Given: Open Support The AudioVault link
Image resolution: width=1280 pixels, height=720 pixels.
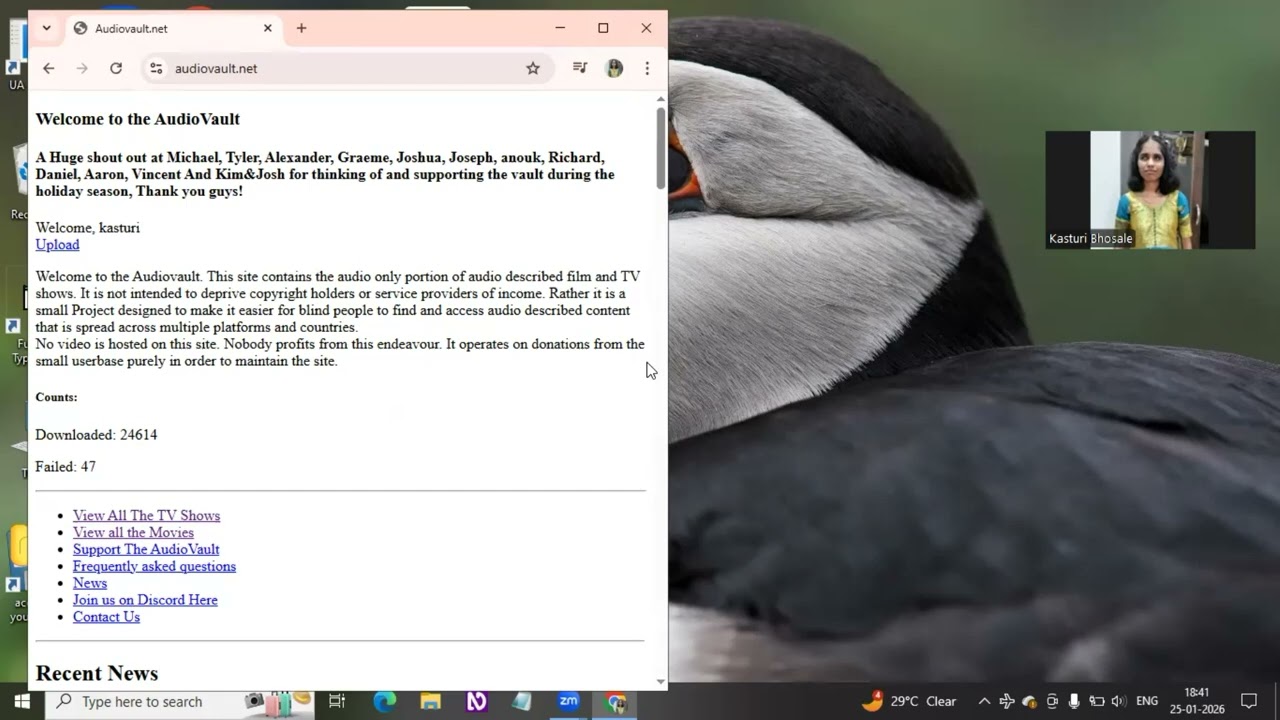Looking at the screenshot, I should [x=146, y=549].
